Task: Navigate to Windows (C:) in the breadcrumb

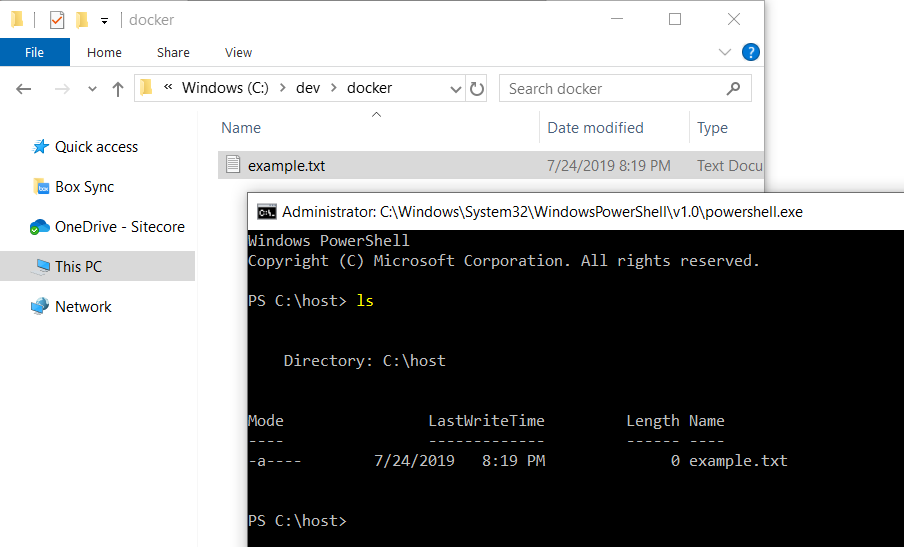Action: click(225, 88)
